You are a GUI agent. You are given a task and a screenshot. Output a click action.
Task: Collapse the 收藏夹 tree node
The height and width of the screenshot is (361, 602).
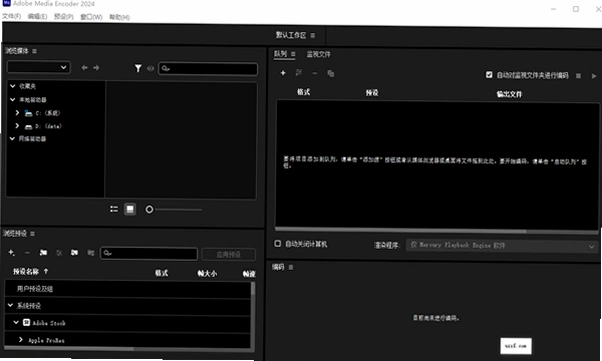13,86
